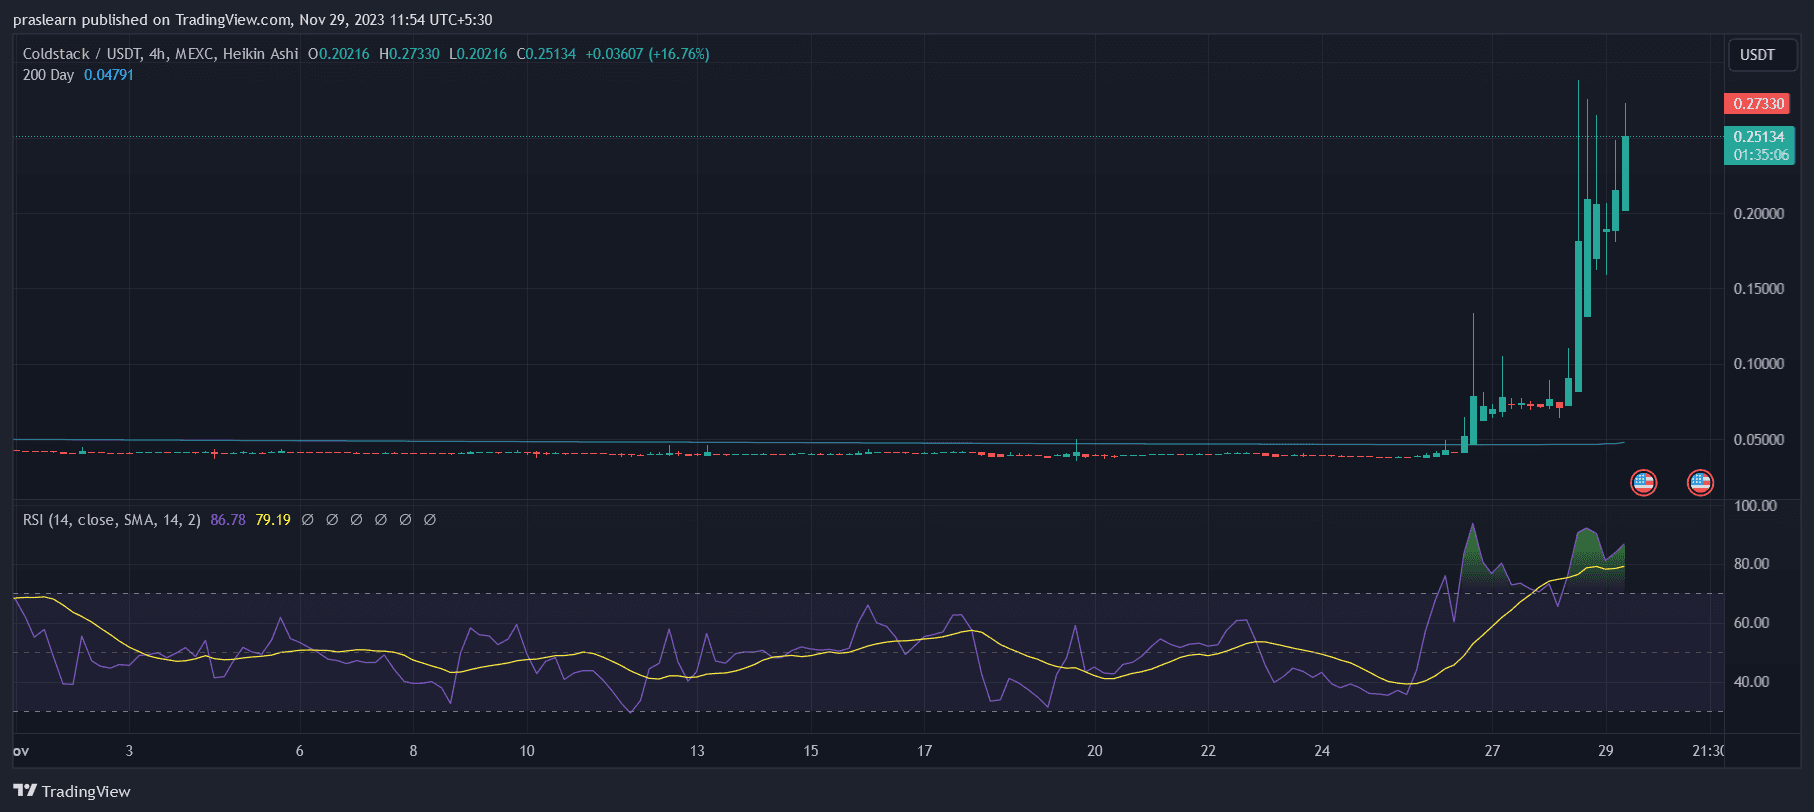Click date 13 on the time axis
The width and height of the screenshot is (1814, 812).
point(697,751)
